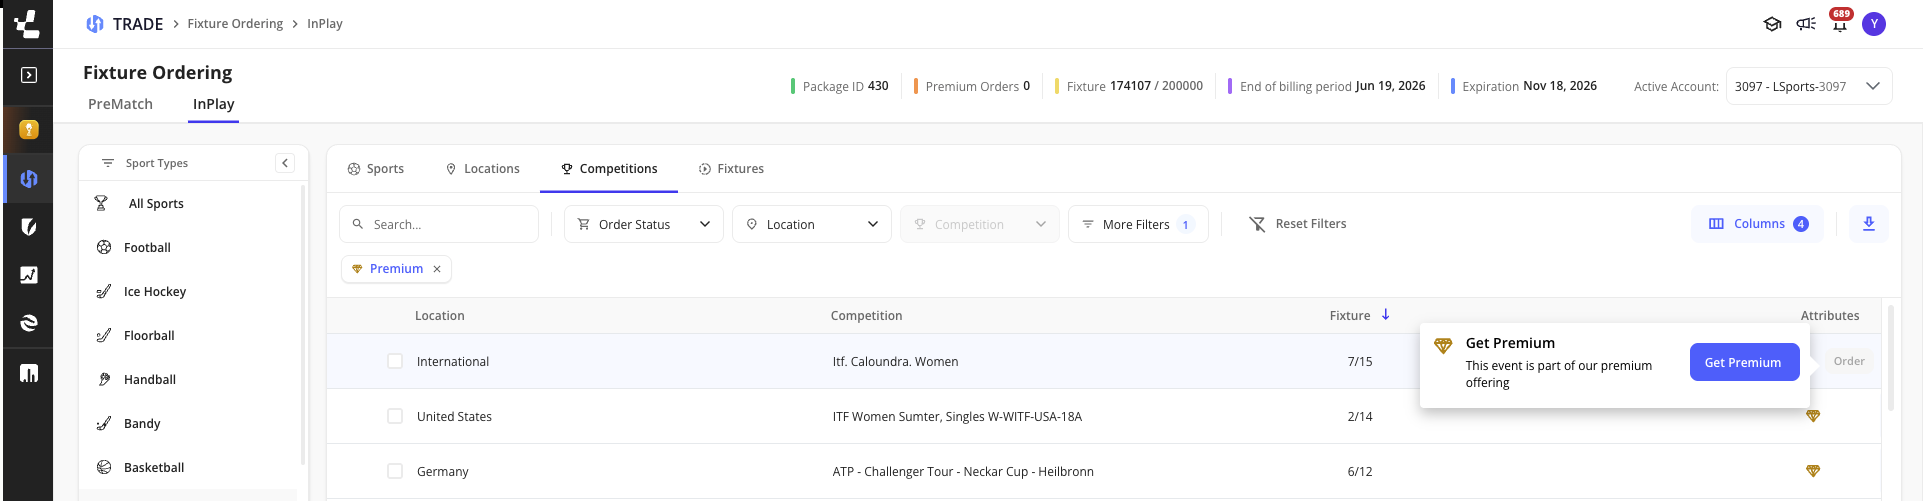Open the swirl-shaped sidebar module icon
Image resolution: width=1923 pixels, height=501 pixels.
pos(29,323)
